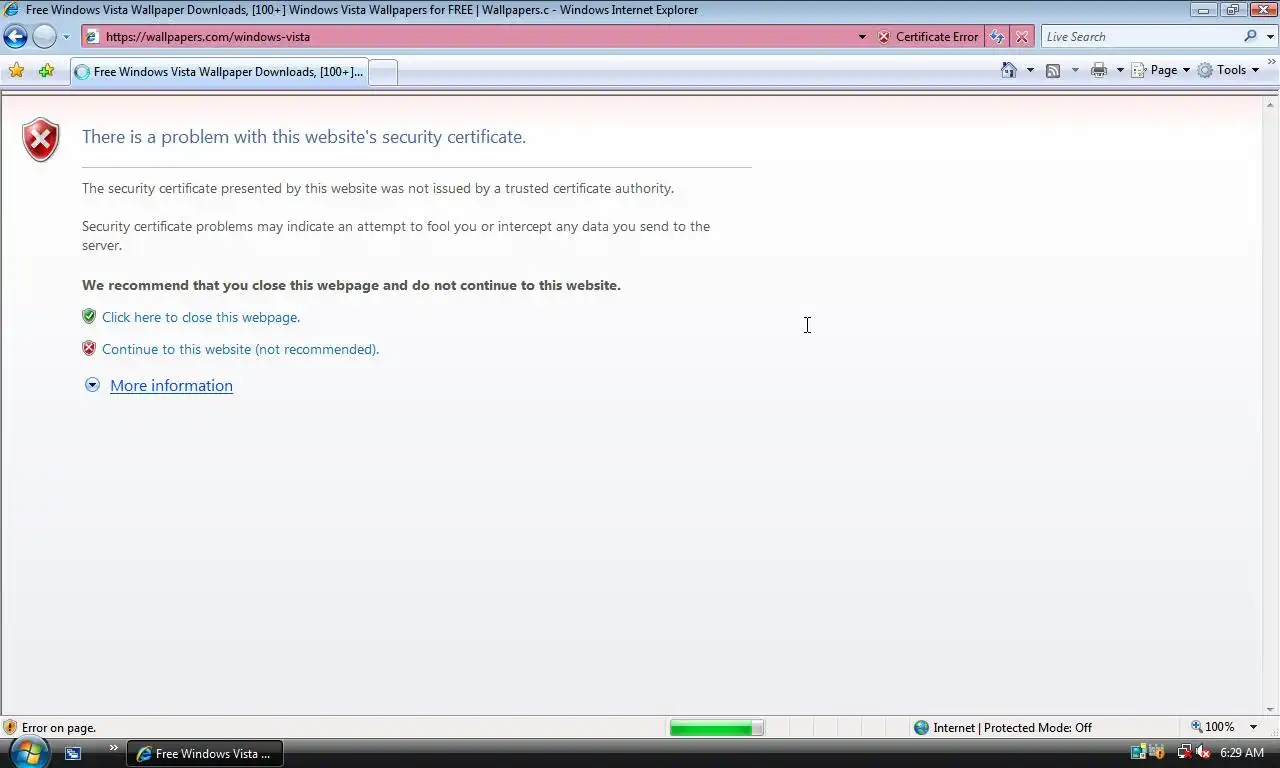This screenshot has width=1280, height=768.
Task: Open the zoom level dropdown arrow
Action: pos(1253,727)
